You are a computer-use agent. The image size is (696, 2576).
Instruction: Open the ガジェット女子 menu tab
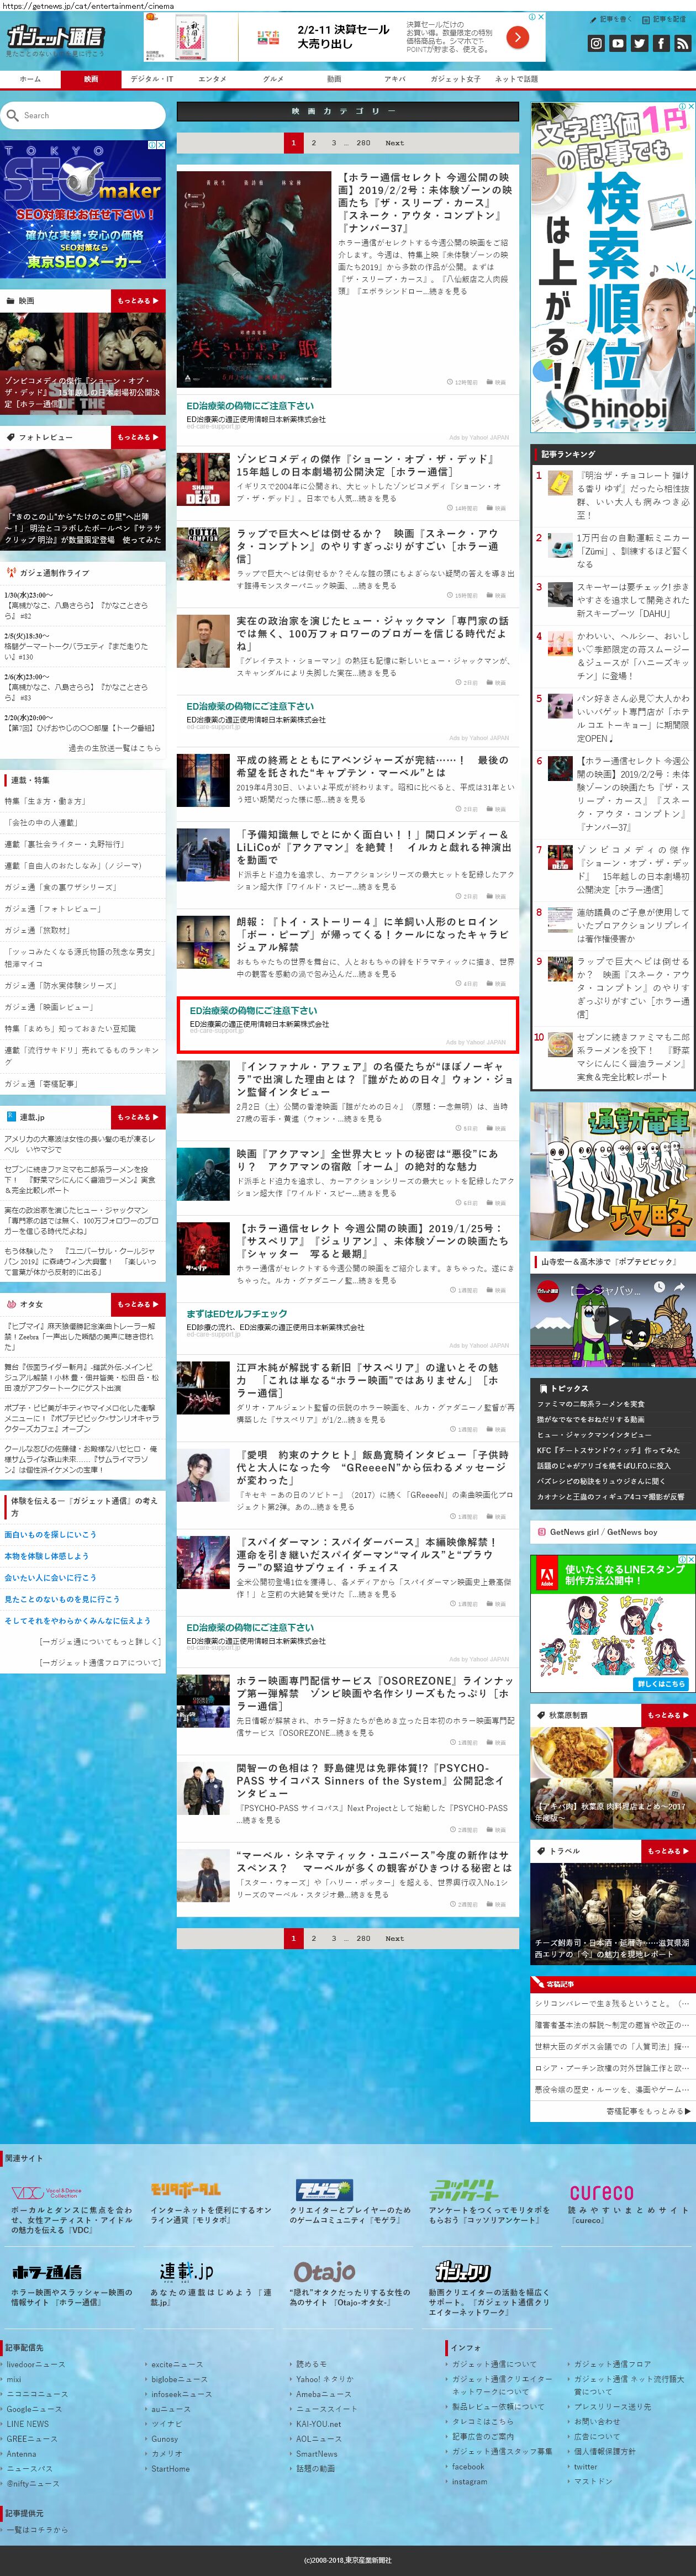click(x=455, y=79)
